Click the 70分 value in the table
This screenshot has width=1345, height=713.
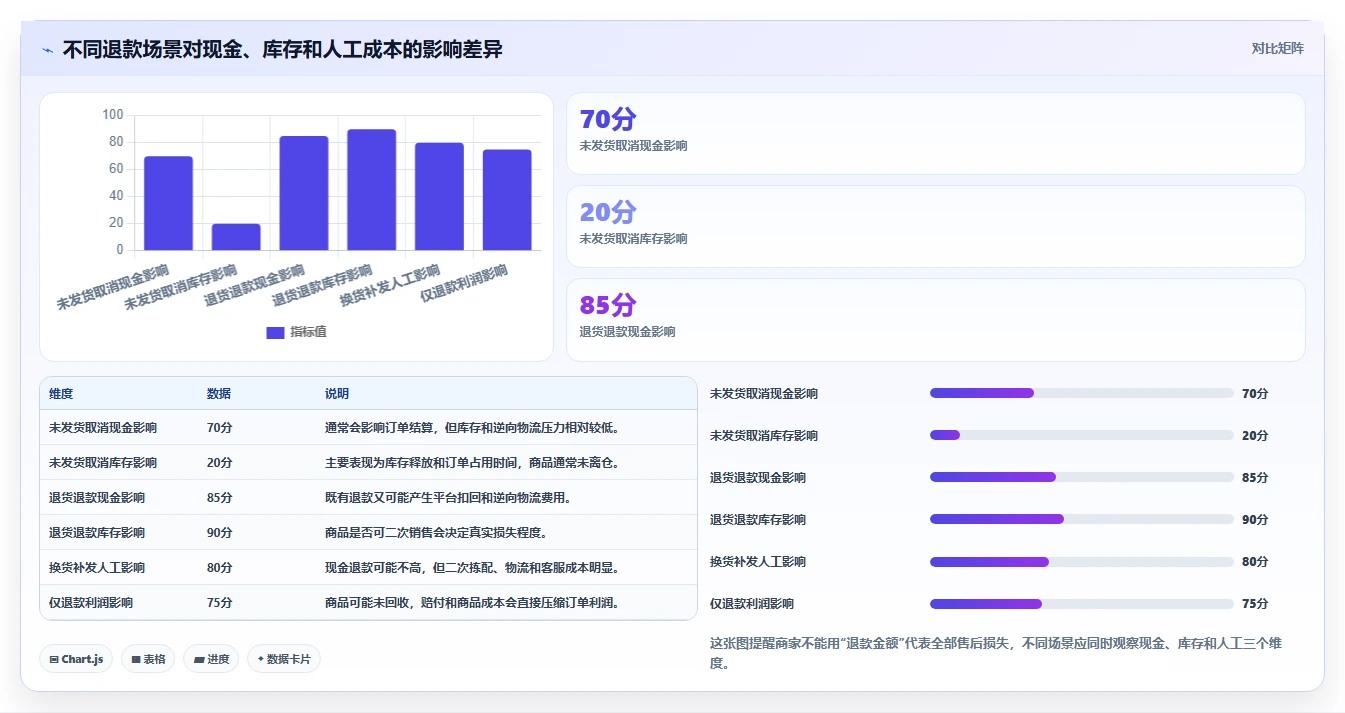pos(220,427)
